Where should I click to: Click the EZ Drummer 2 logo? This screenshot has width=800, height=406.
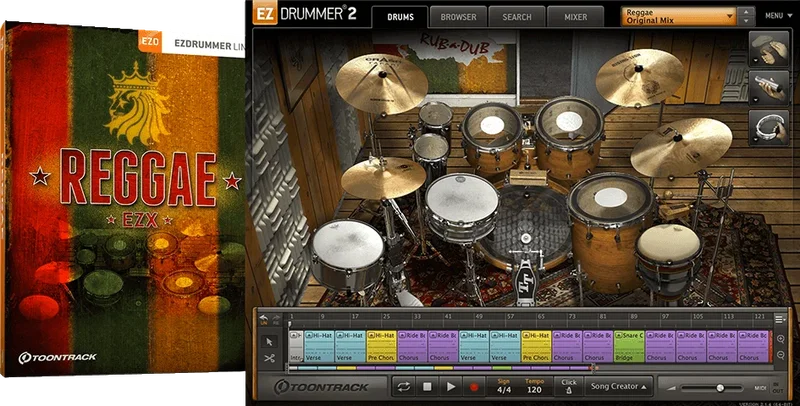coord(305,14)
